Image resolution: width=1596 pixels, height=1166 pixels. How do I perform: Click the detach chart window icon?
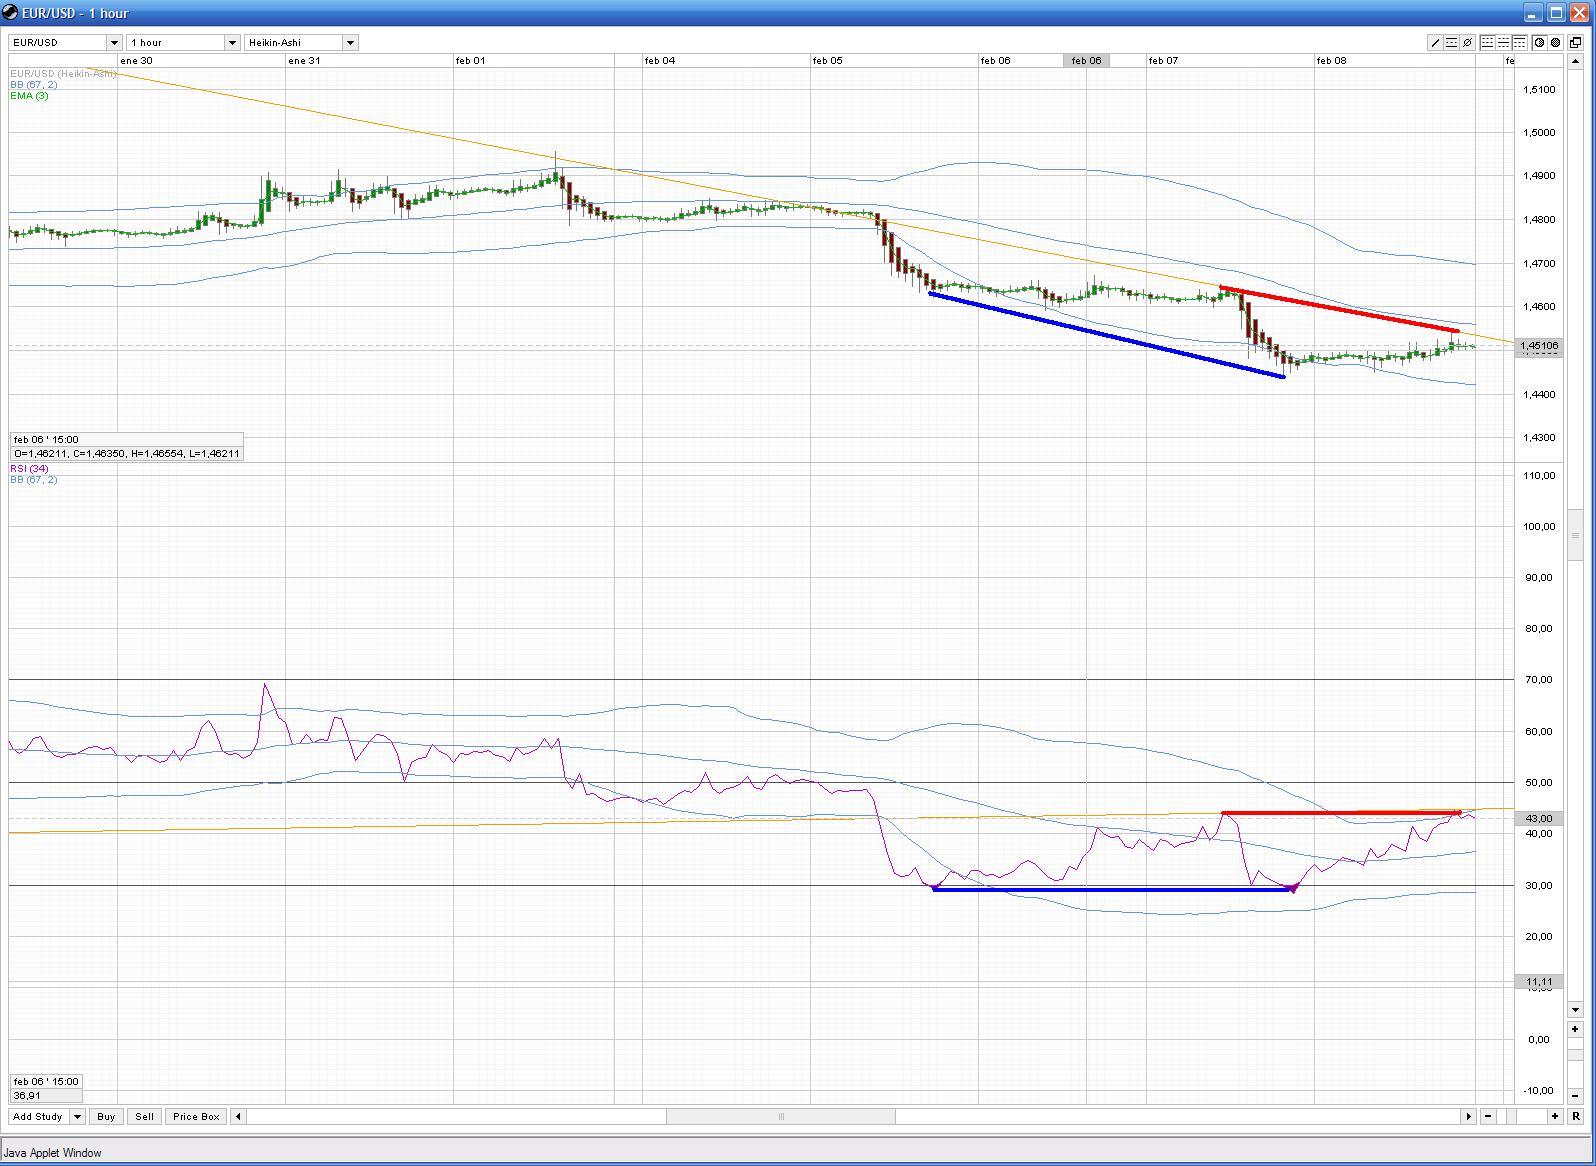pyautogui.click(x=1575, y=43)
